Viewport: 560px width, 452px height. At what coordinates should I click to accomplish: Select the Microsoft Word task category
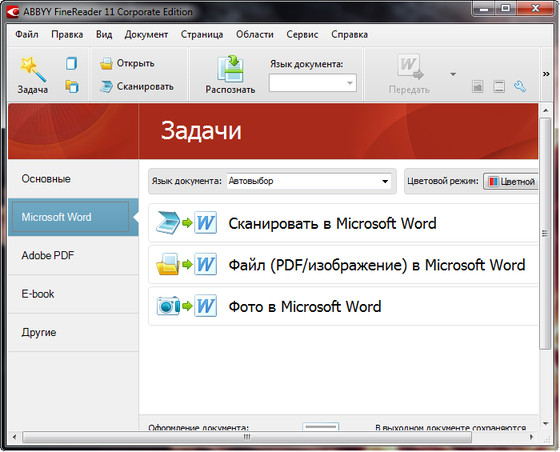[73, 217]
